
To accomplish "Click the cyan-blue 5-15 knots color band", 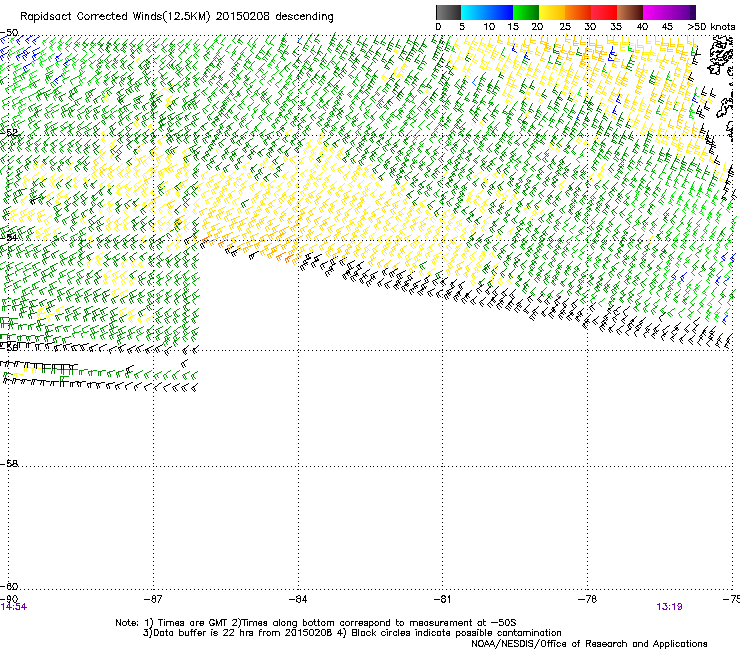I will [486, 12].
